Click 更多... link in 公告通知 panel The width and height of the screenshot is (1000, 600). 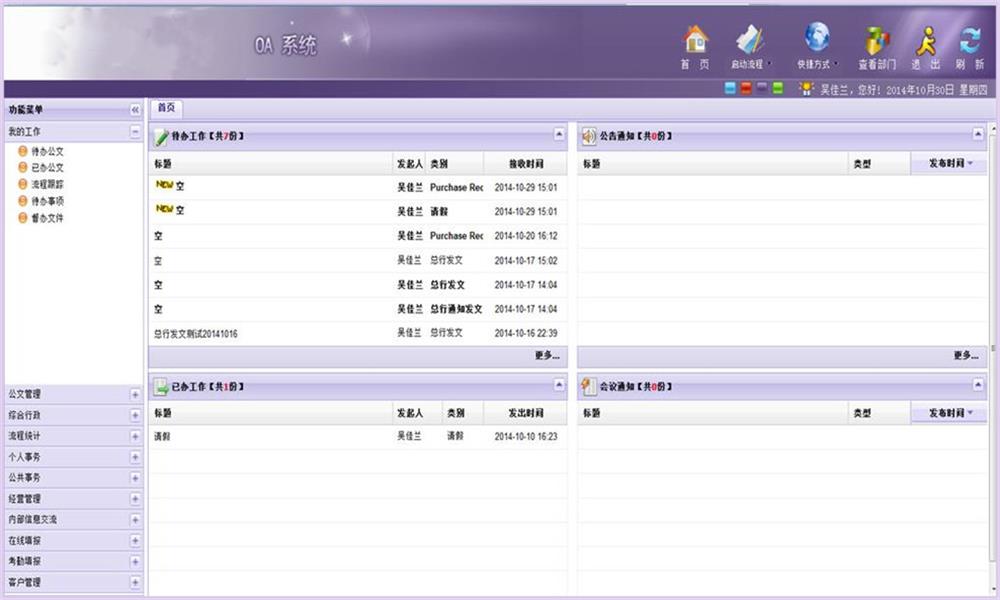tap(966, 356)
